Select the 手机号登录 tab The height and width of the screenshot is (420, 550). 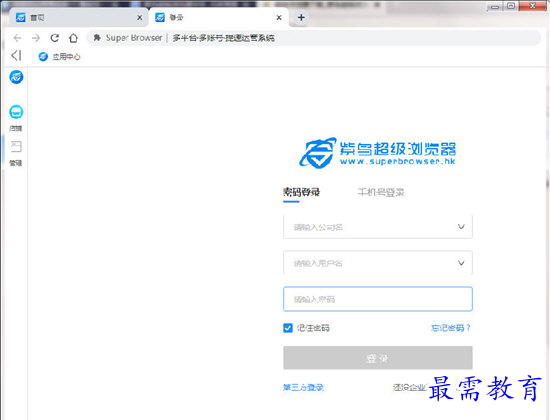[381, 192]
